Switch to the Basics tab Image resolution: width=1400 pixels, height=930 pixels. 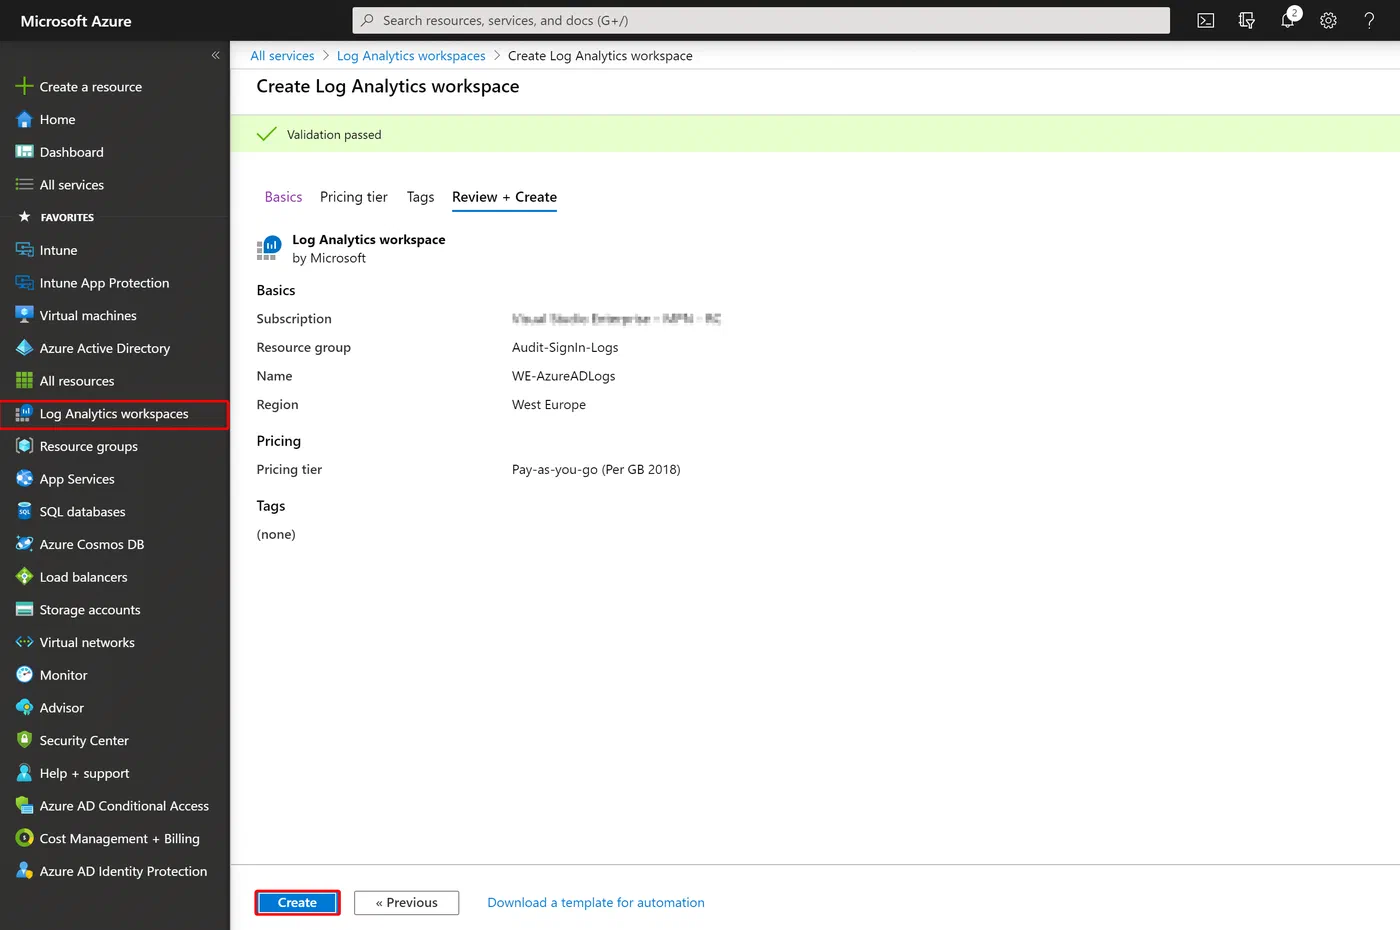click(283, 197)
